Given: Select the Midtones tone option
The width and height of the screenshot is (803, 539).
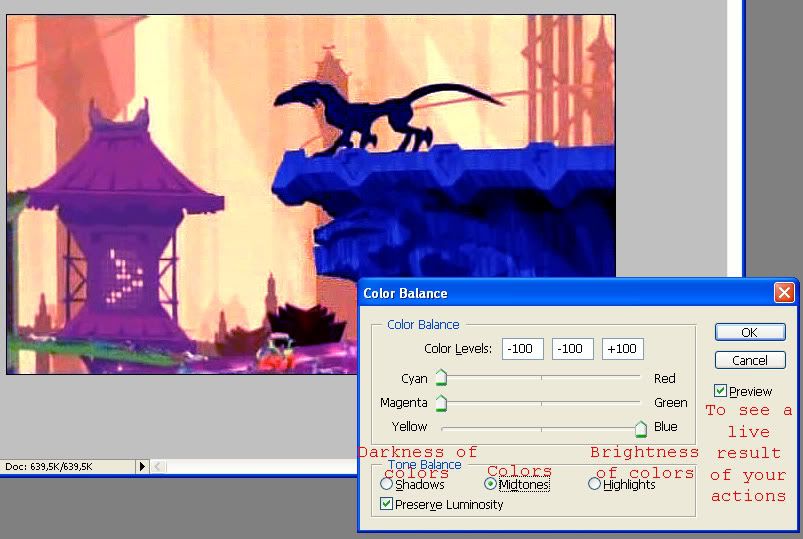Looking at the screenshot, I should pos(490,484).
